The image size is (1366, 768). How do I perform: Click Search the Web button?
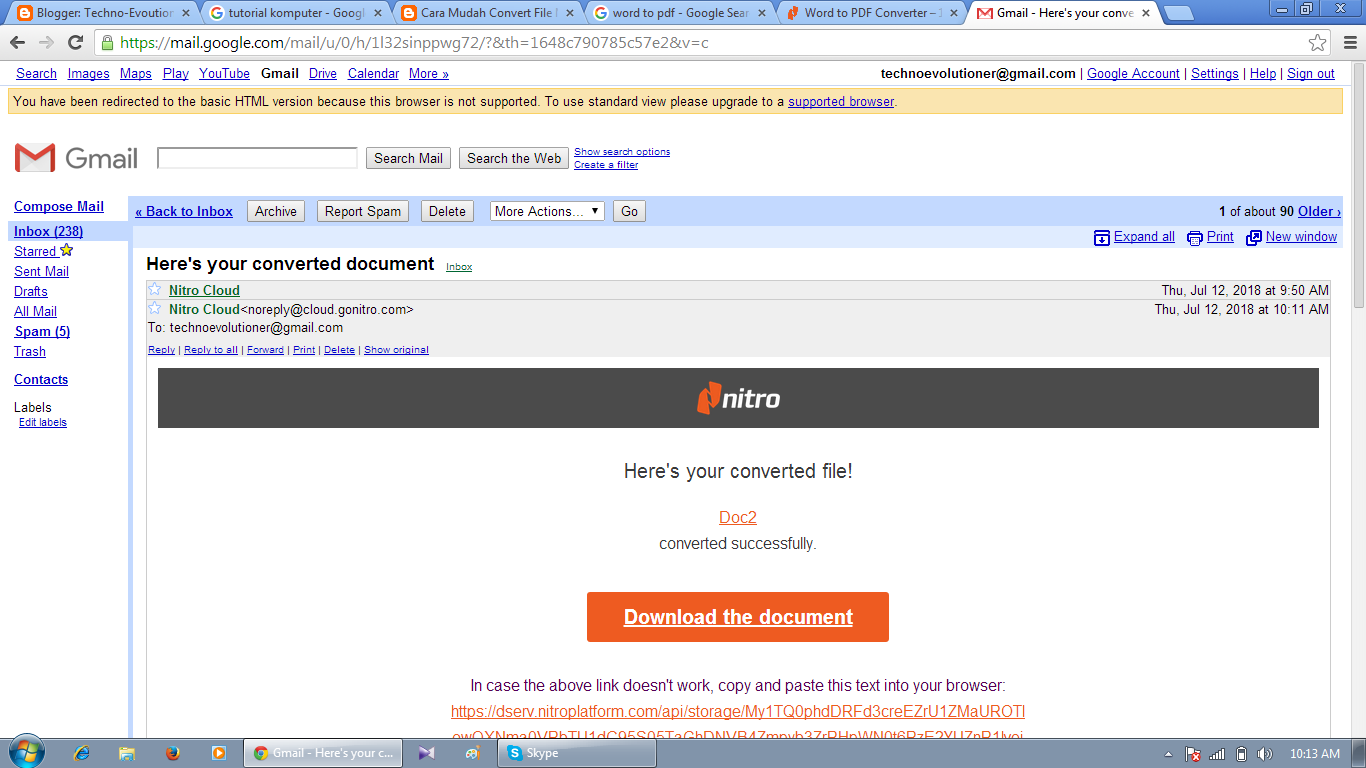[x=514, y=158]
